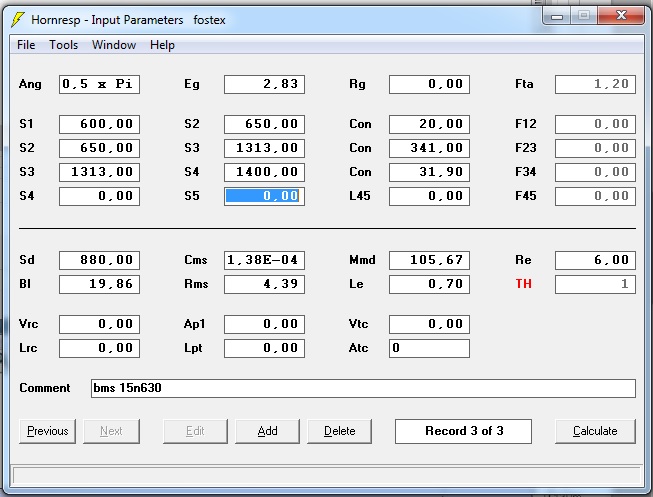The height and width of the screenshot is (497, 653).
Task: Click the Fta field showing 1,20
Action: 596,85
